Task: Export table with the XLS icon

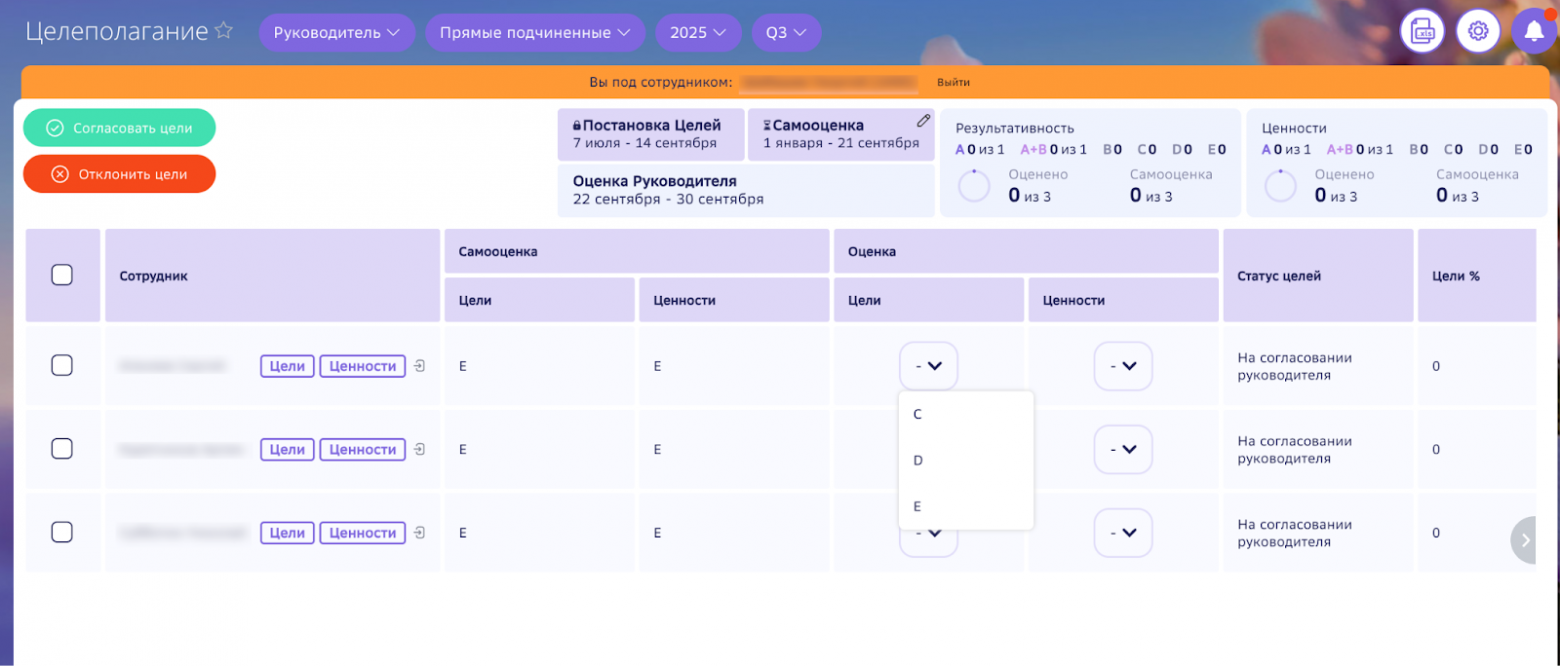Action: click(1422, 32)
